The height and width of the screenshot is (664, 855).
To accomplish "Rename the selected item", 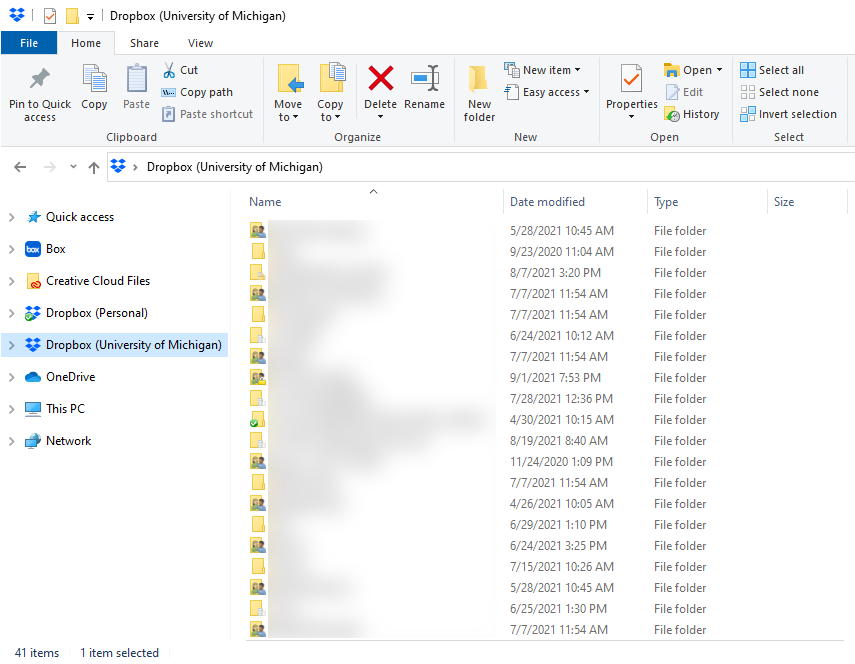I will pyautogui.click(x=425, y=87).
